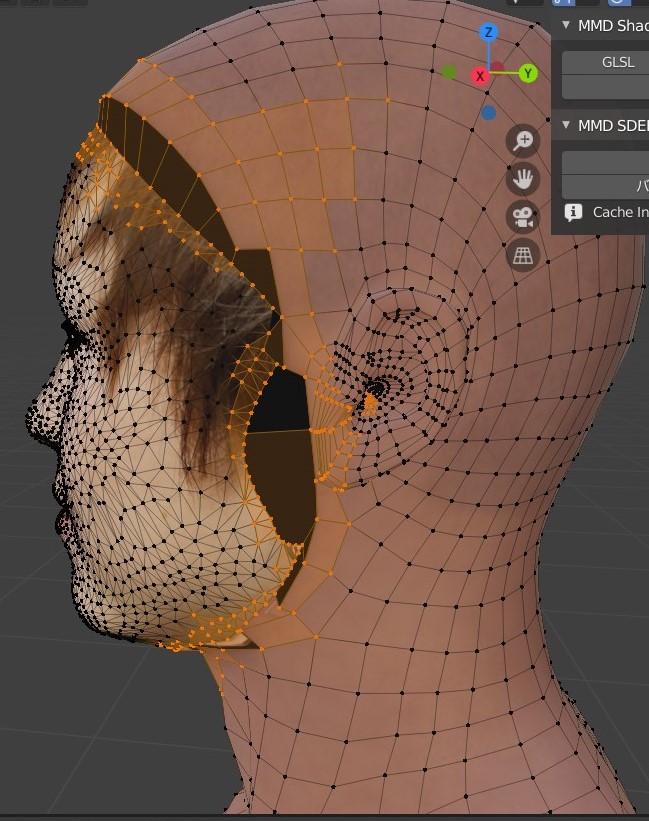Snap view to negative Y dark green dot
Screen dimensions: 649x821
pos(449,72)
